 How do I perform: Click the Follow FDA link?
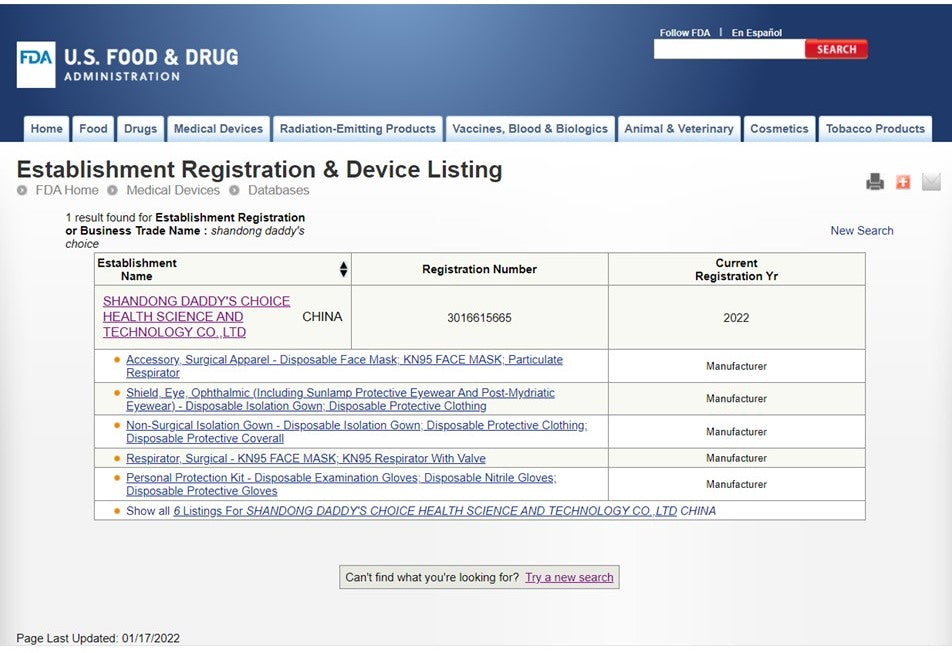pos(684,33)
